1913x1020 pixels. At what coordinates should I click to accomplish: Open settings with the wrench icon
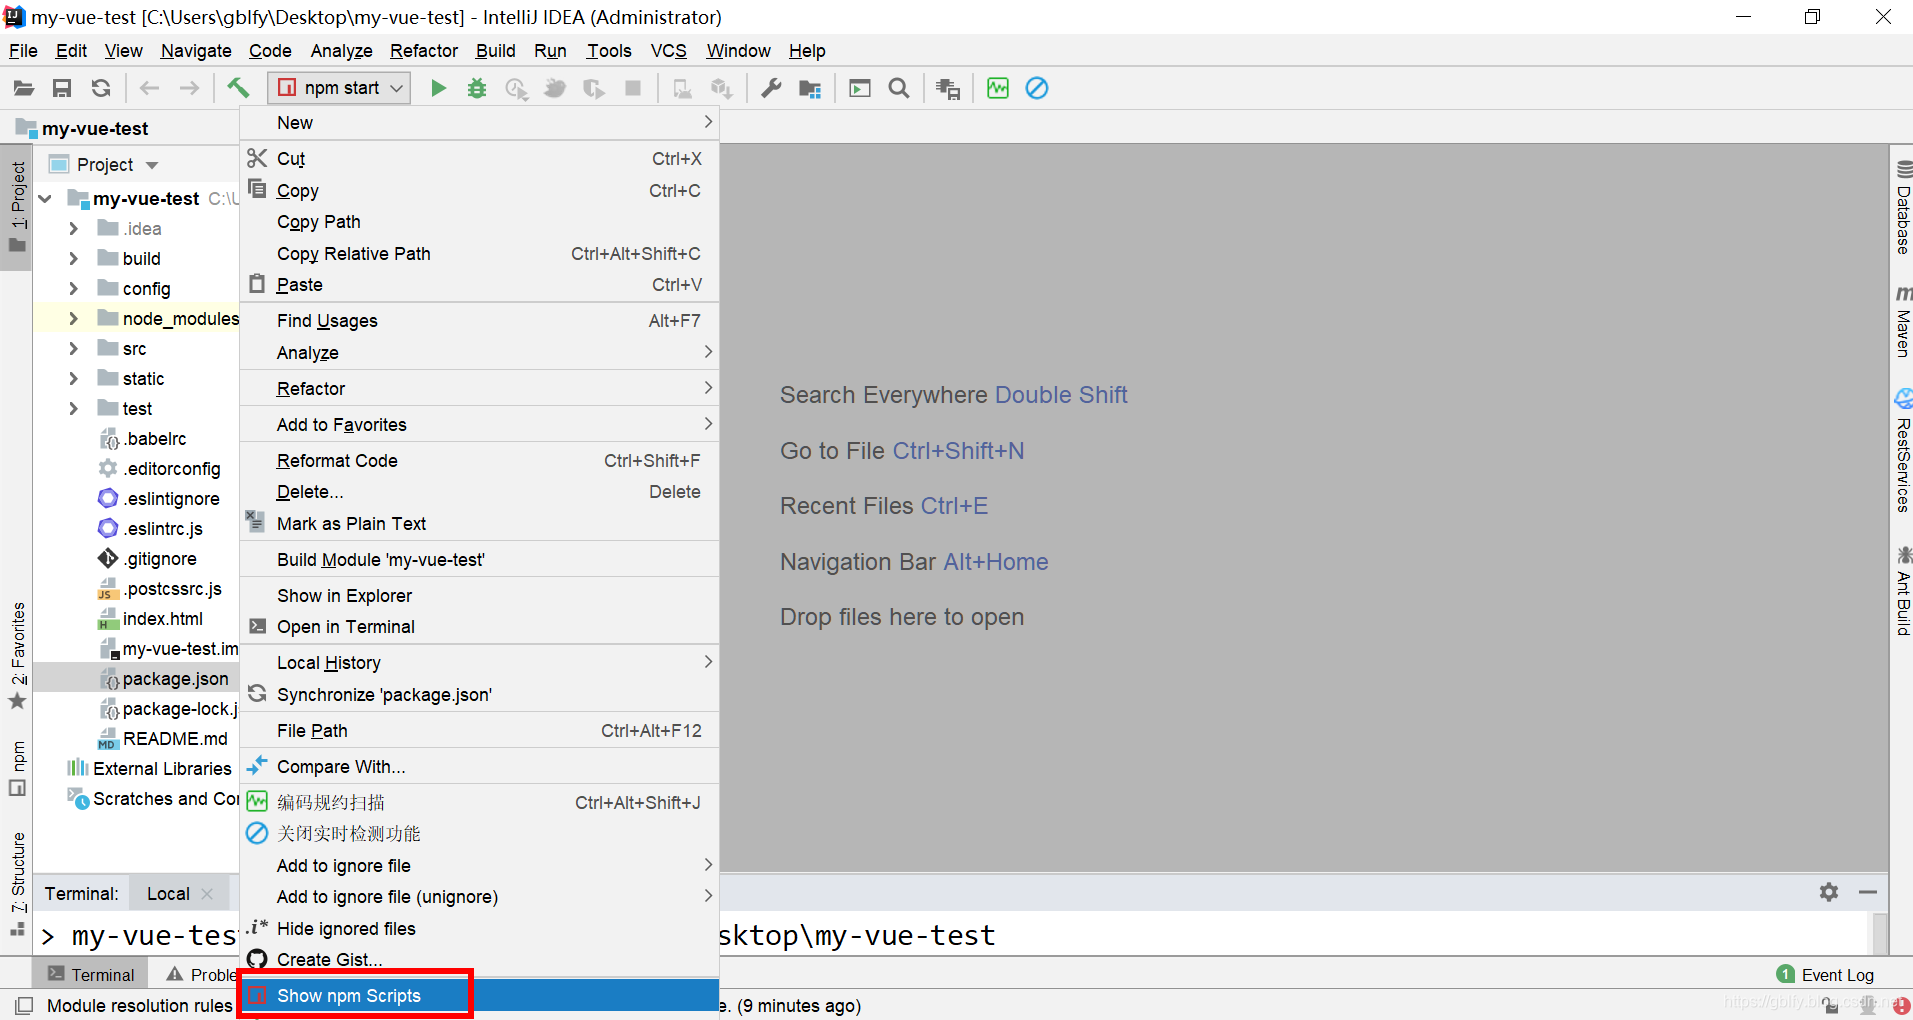point(771,88)
